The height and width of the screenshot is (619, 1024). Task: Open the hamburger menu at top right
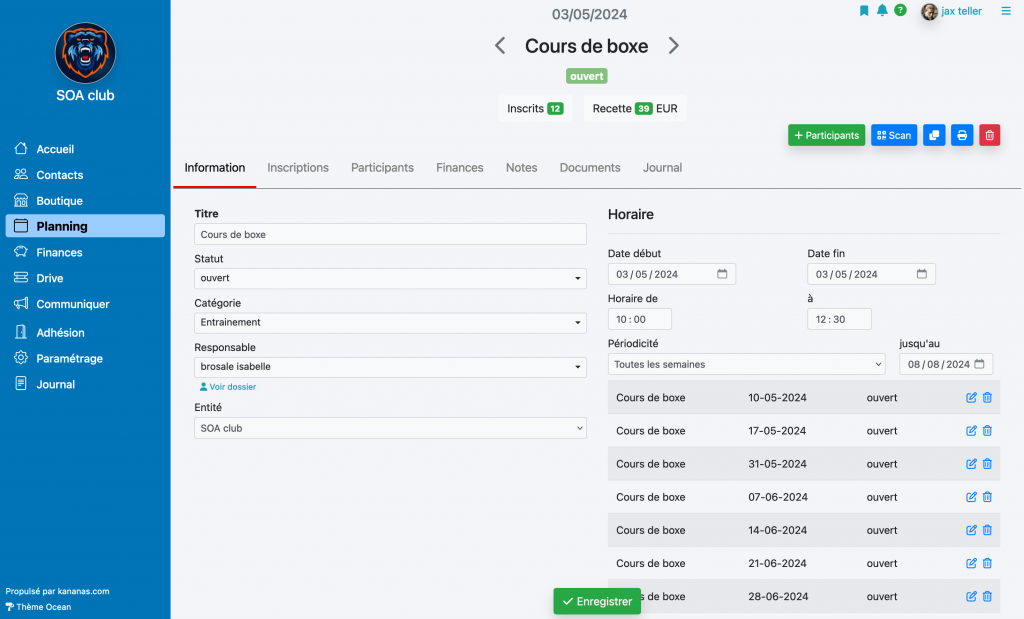(x=1006, y=11)
